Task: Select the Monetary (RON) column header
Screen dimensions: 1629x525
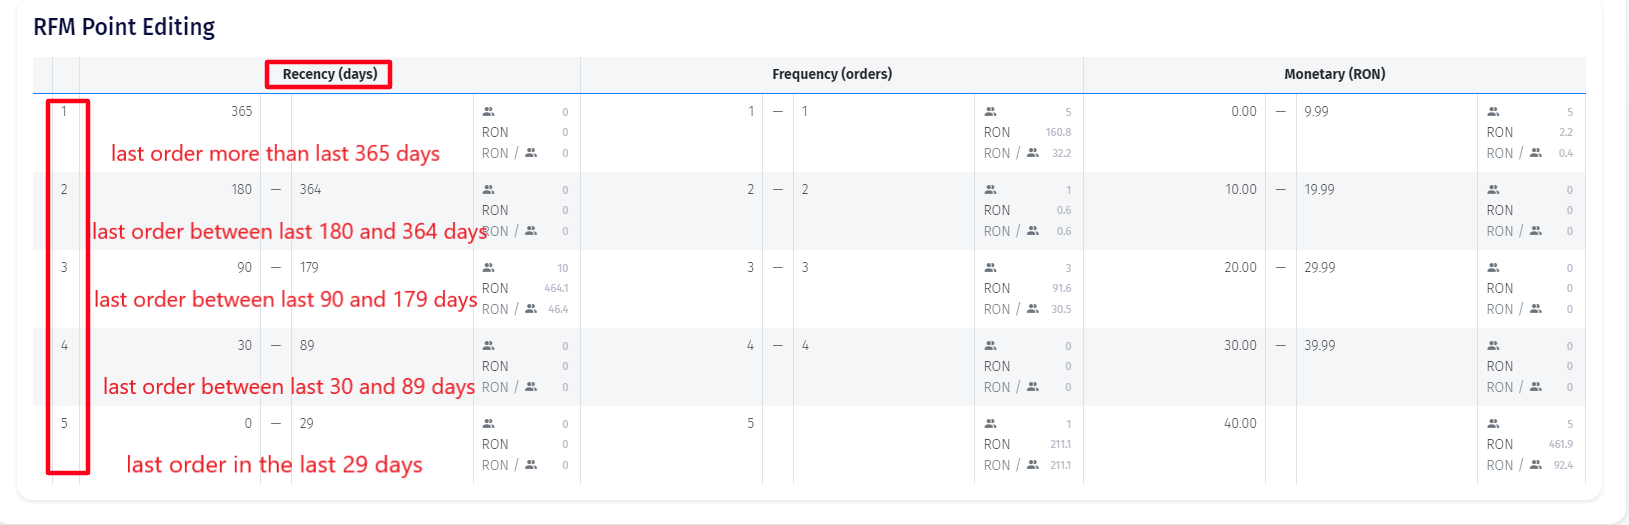Action: point(1334,74)
